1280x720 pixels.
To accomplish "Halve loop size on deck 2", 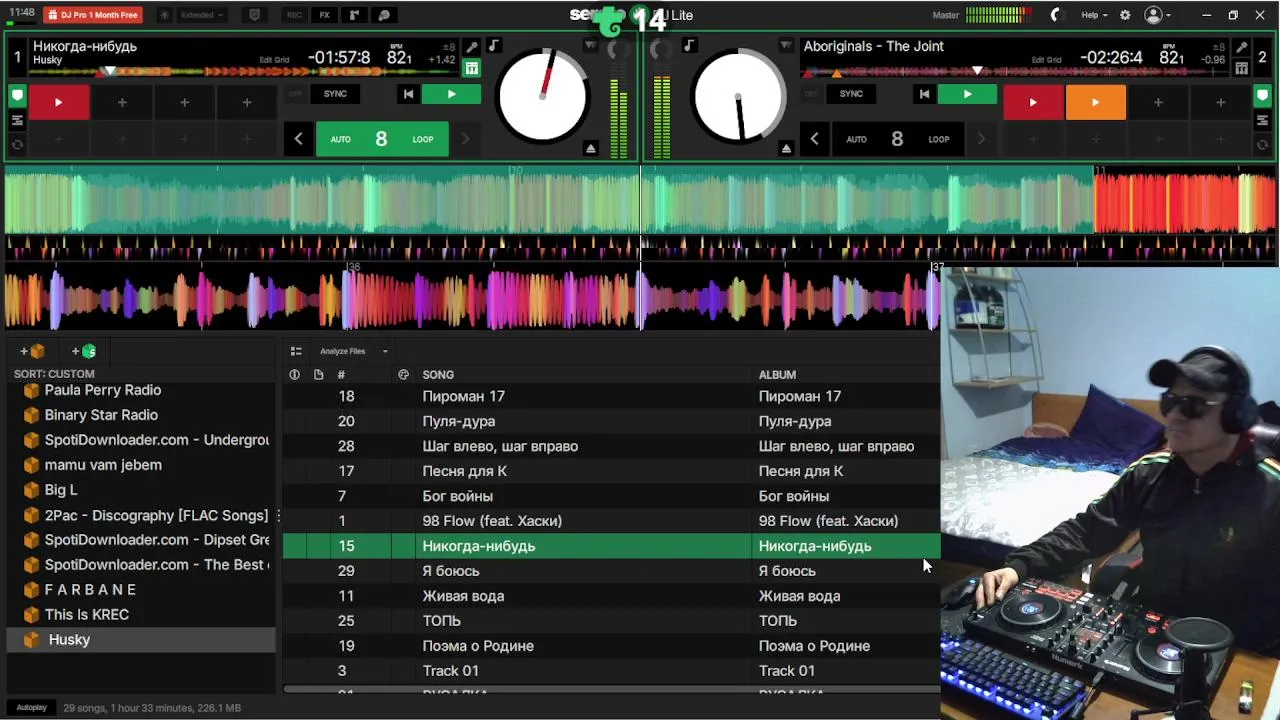I will pos(814,139).
